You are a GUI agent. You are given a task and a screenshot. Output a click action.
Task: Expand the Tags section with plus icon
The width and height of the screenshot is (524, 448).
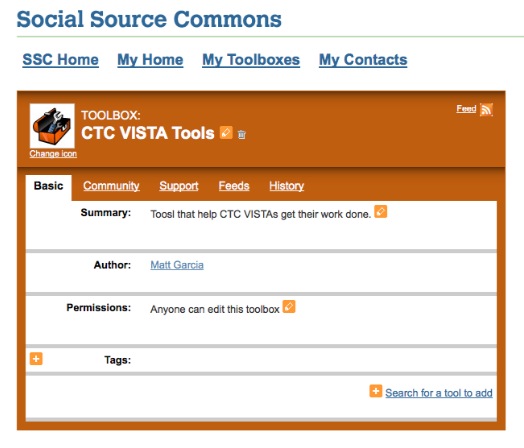[36, 359]
